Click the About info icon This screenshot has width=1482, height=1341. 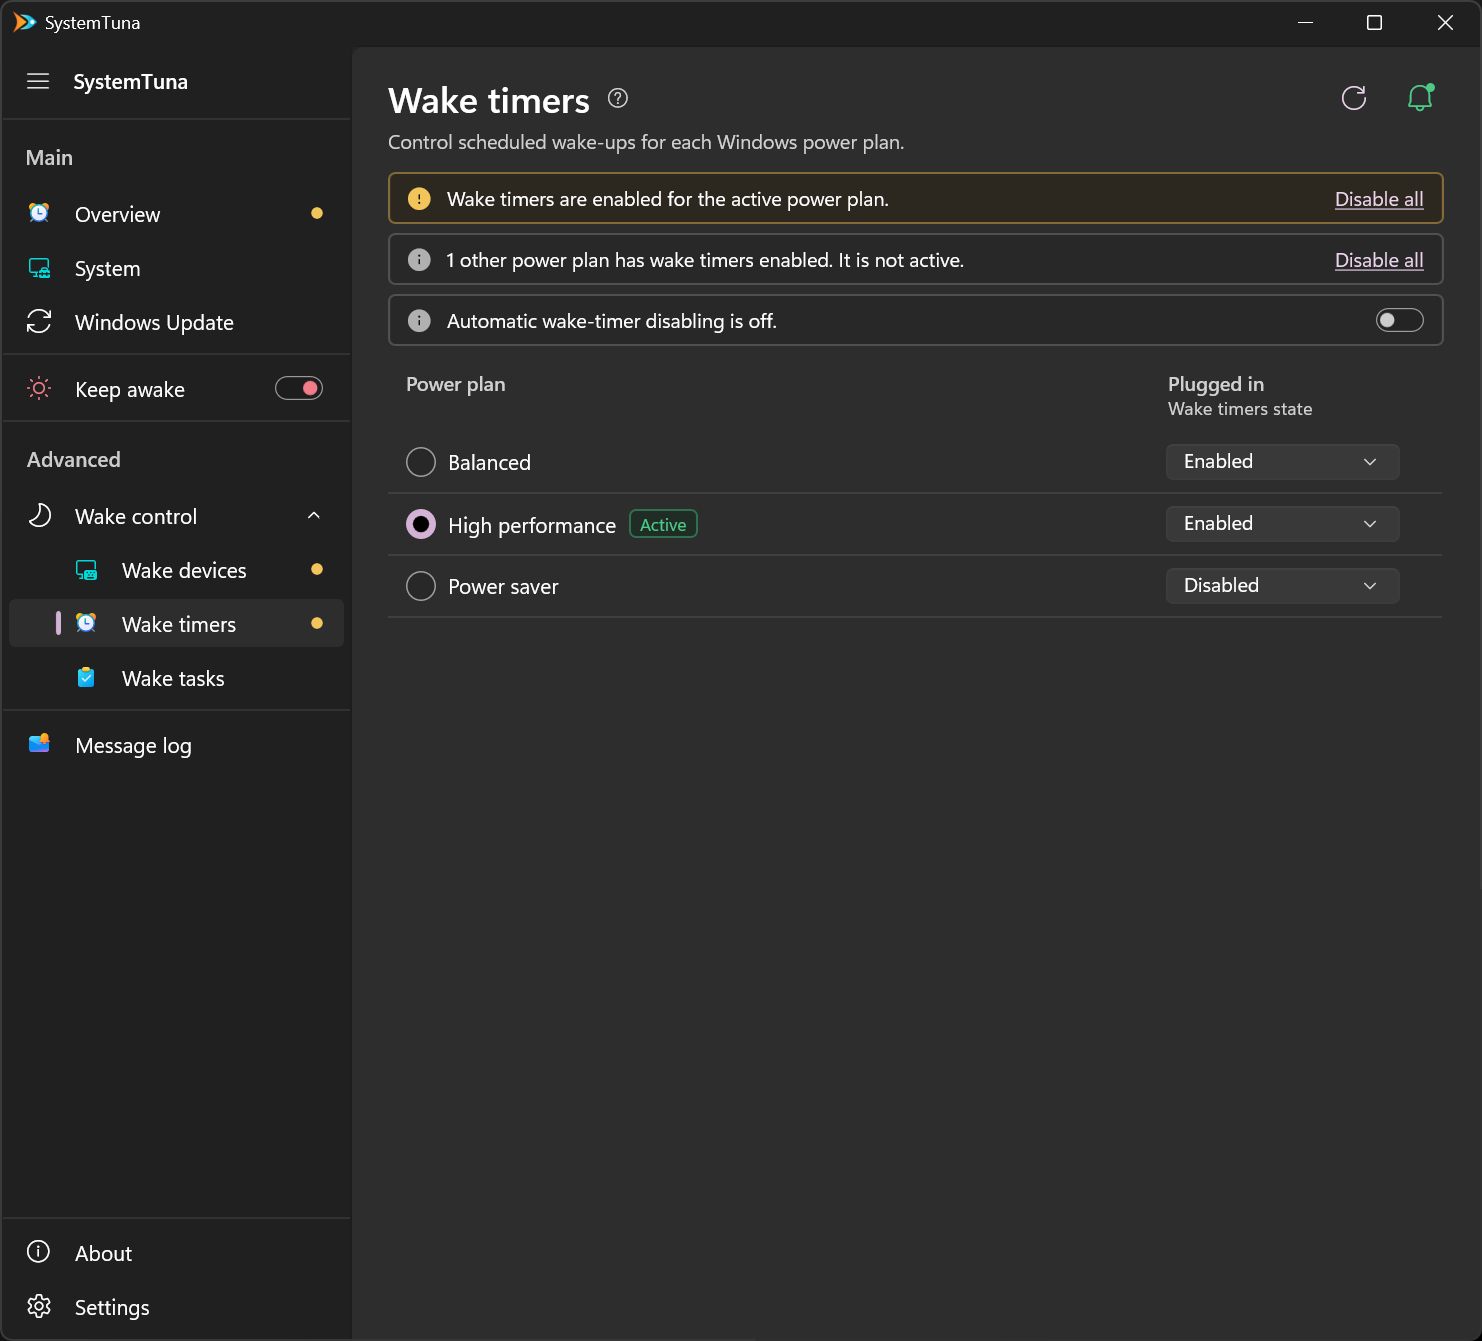38,1251
